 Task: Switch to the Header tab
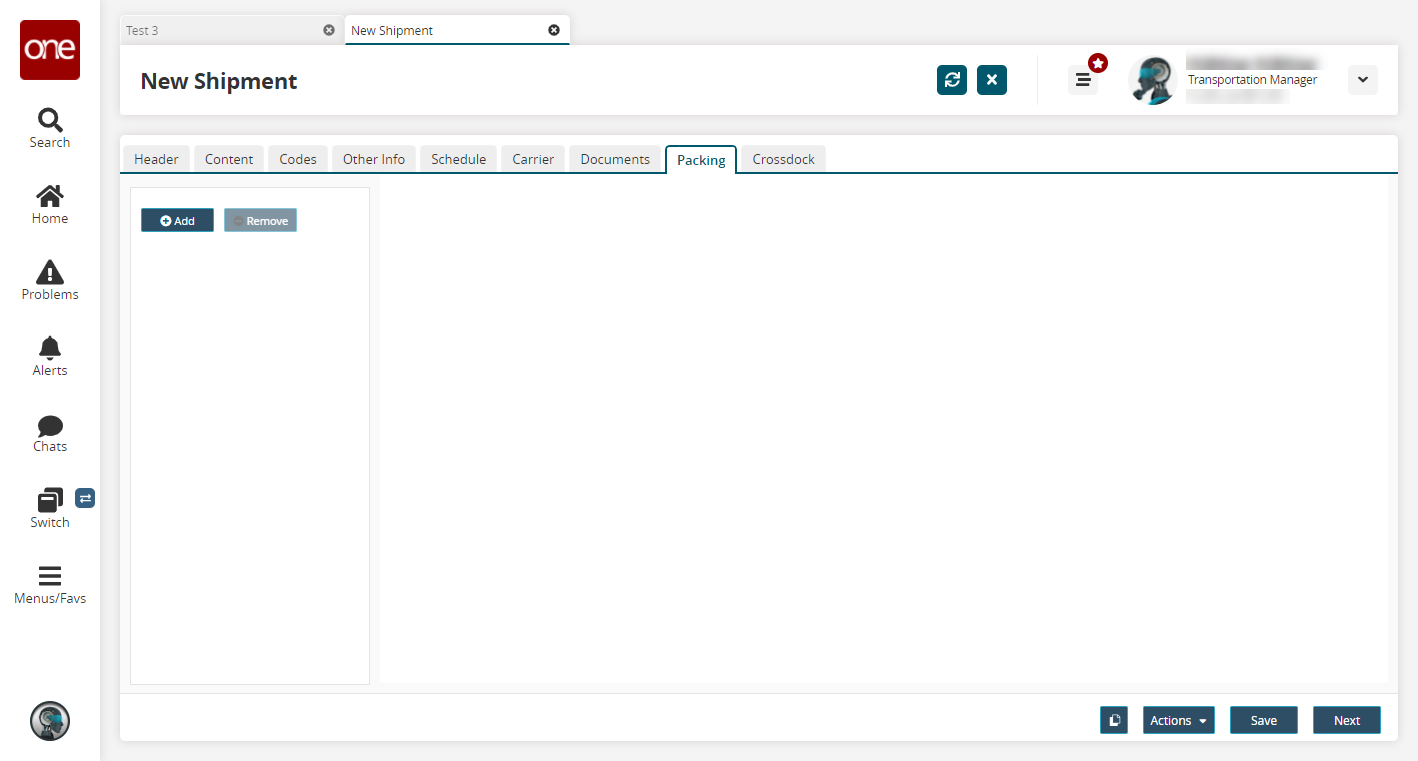(x=156, y=159)
